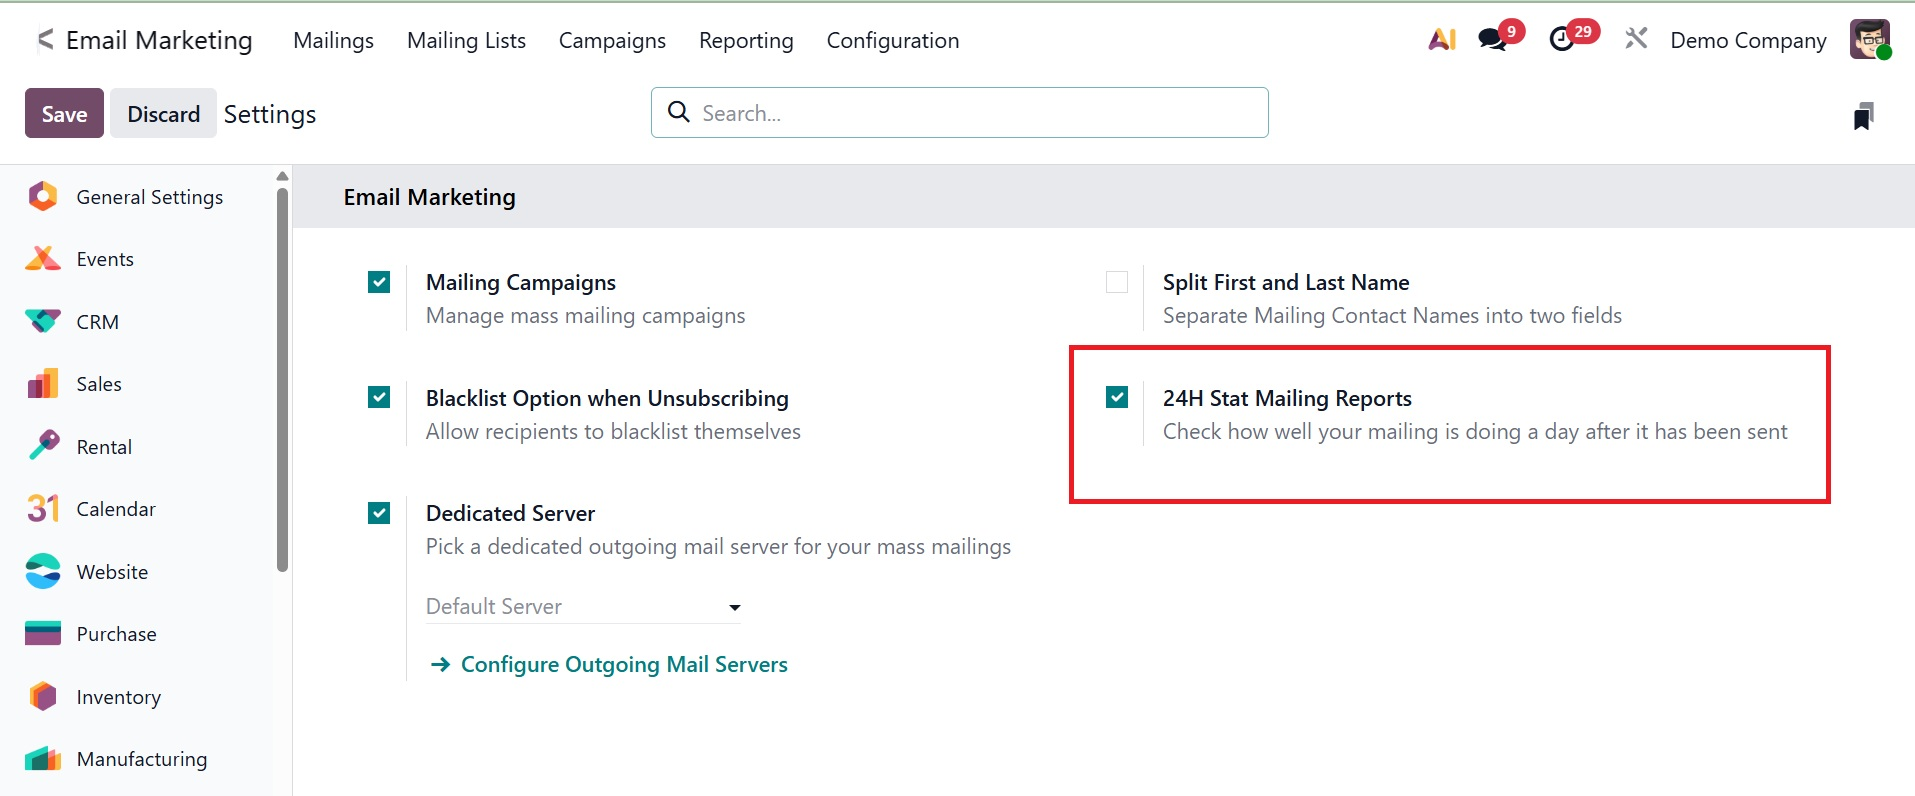Open the activities clock icon
The width and height of the screenshot is (1915, 796).
click(1562, 40)
